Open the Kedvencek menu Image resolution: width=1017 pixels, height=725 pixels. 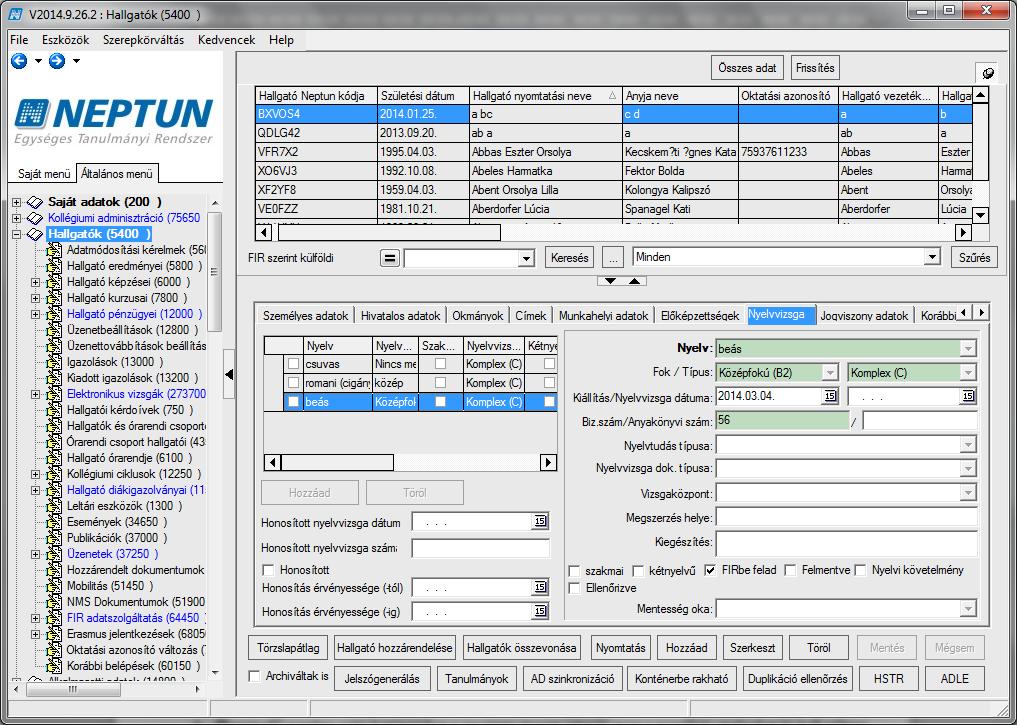tap(226, 40)
